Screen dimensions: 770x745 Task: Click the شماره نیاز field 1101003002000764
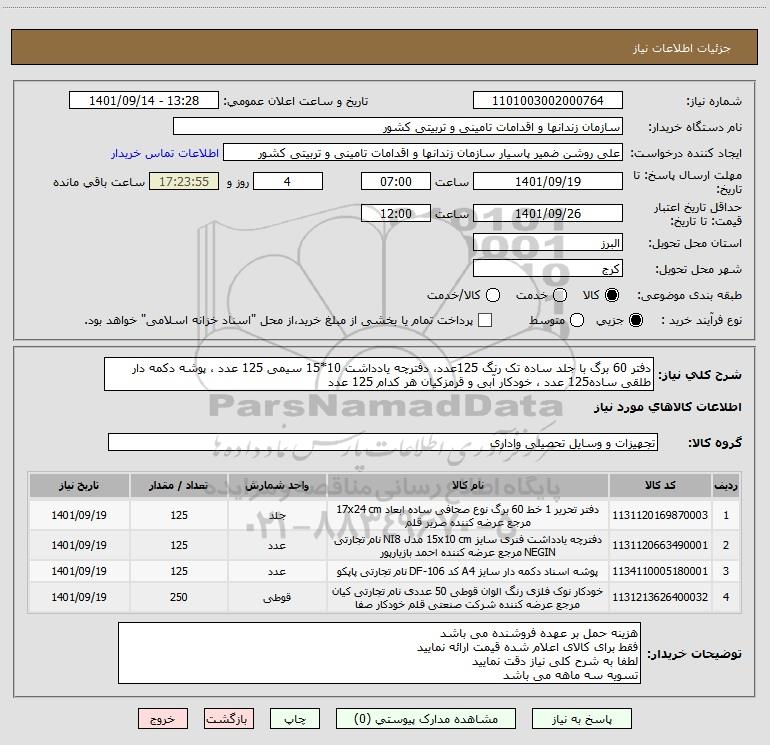point(548,100)
